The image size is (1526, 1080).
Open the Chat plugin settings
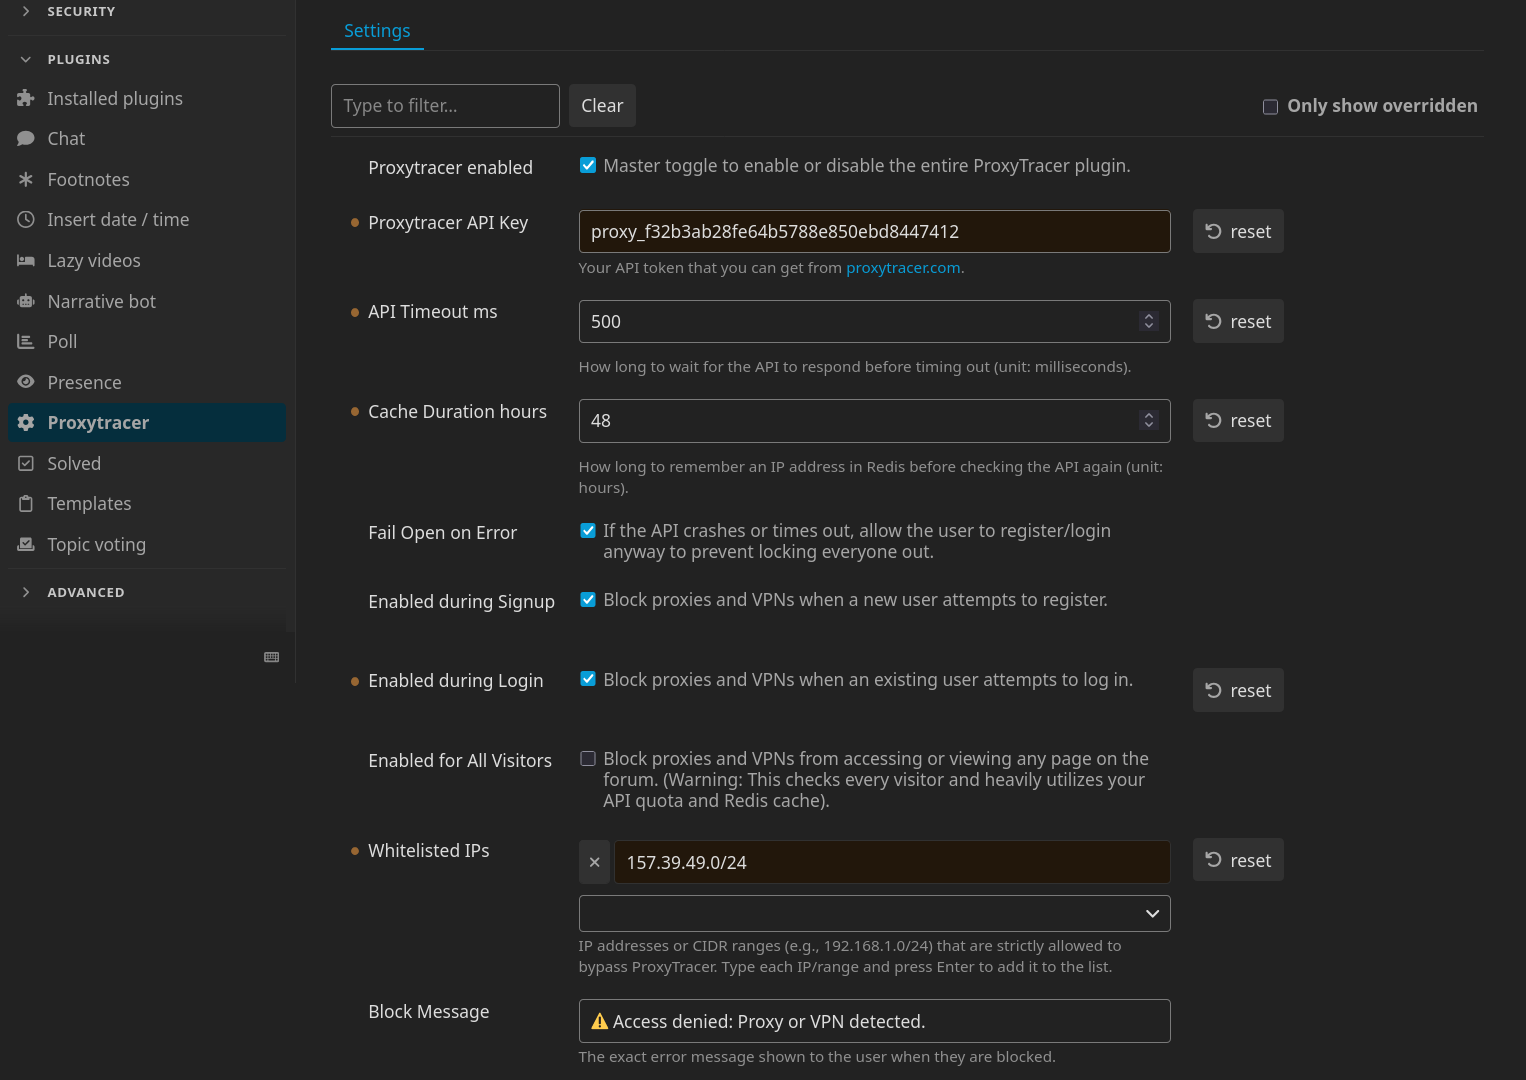(x=65, y=138)
